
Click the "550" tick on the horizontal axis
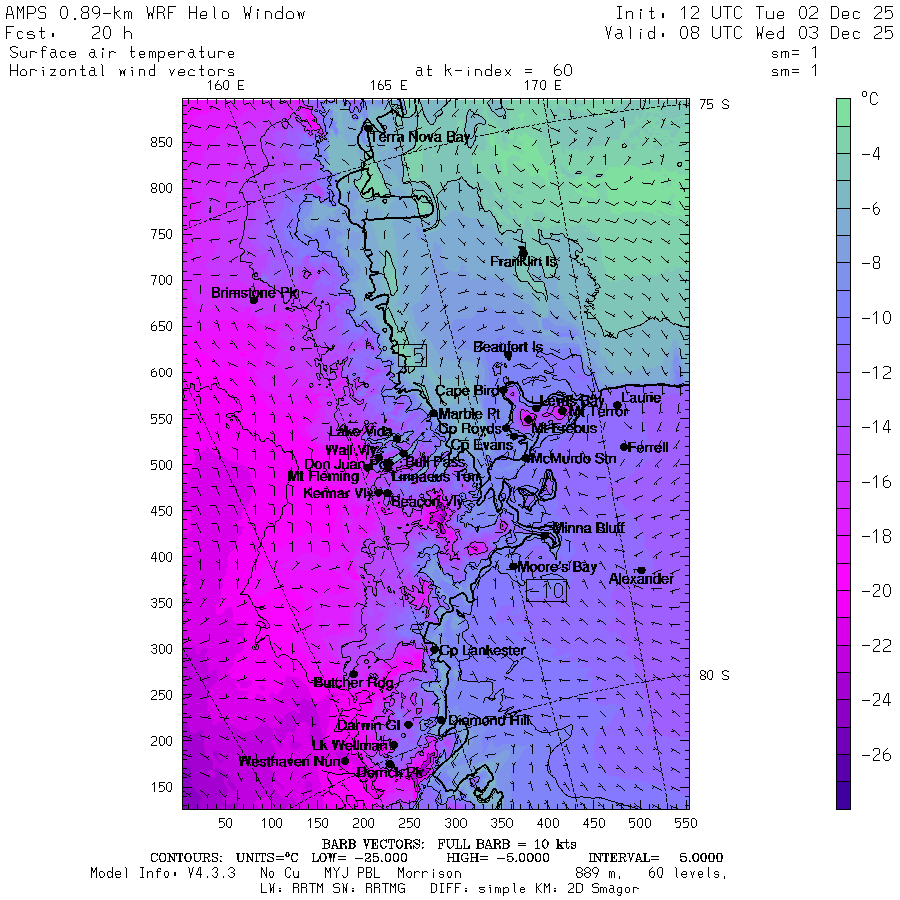[686, 823]
